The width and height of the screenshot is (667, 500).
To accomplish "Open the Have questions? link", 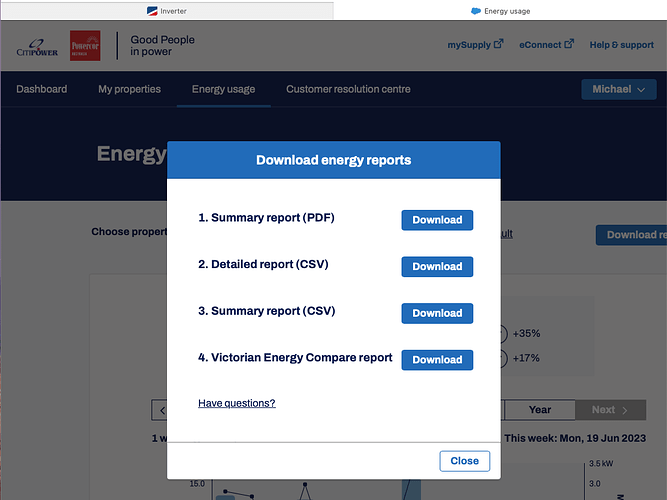I will point(237,403).
